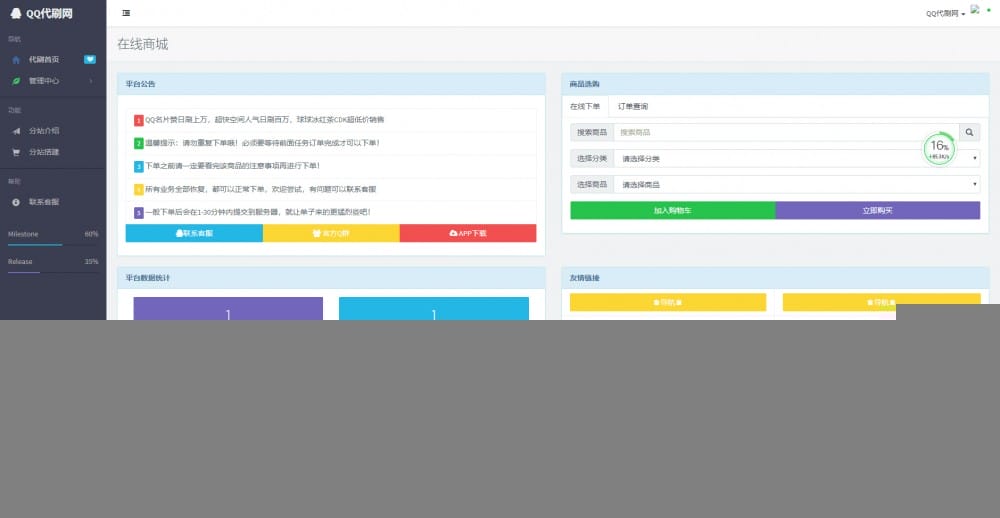Click the purple 立即购买 button
Image resolution: width=1000 pixels, height=518 pixels.
tap(877, 210)
